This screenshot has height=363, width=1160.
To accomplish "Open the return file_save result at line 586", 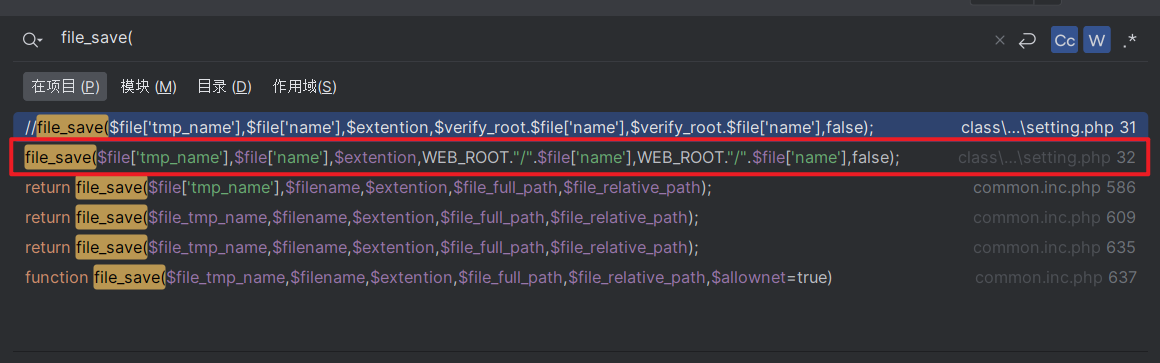I will point(580,188).
